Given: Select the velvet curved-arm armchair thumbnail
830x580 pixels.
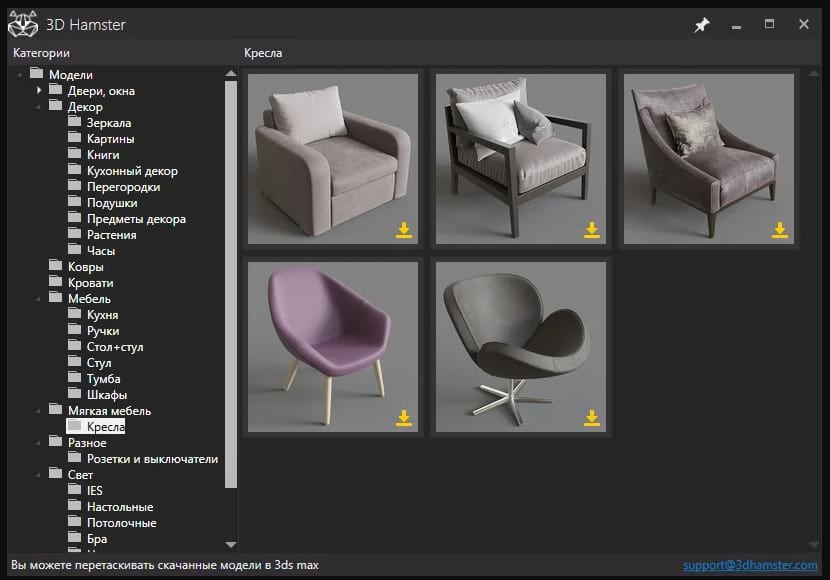Looking at the screenshot, I should click(x=708, y=159).
